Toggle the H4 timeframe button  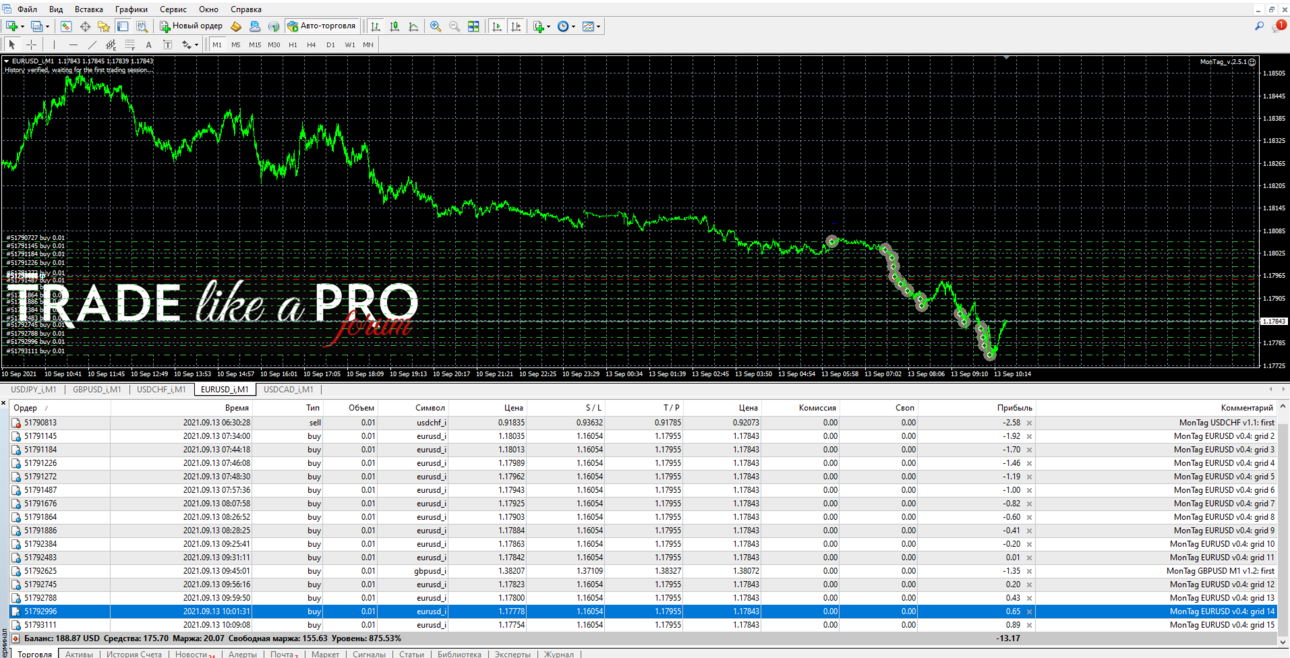point(312,44)
